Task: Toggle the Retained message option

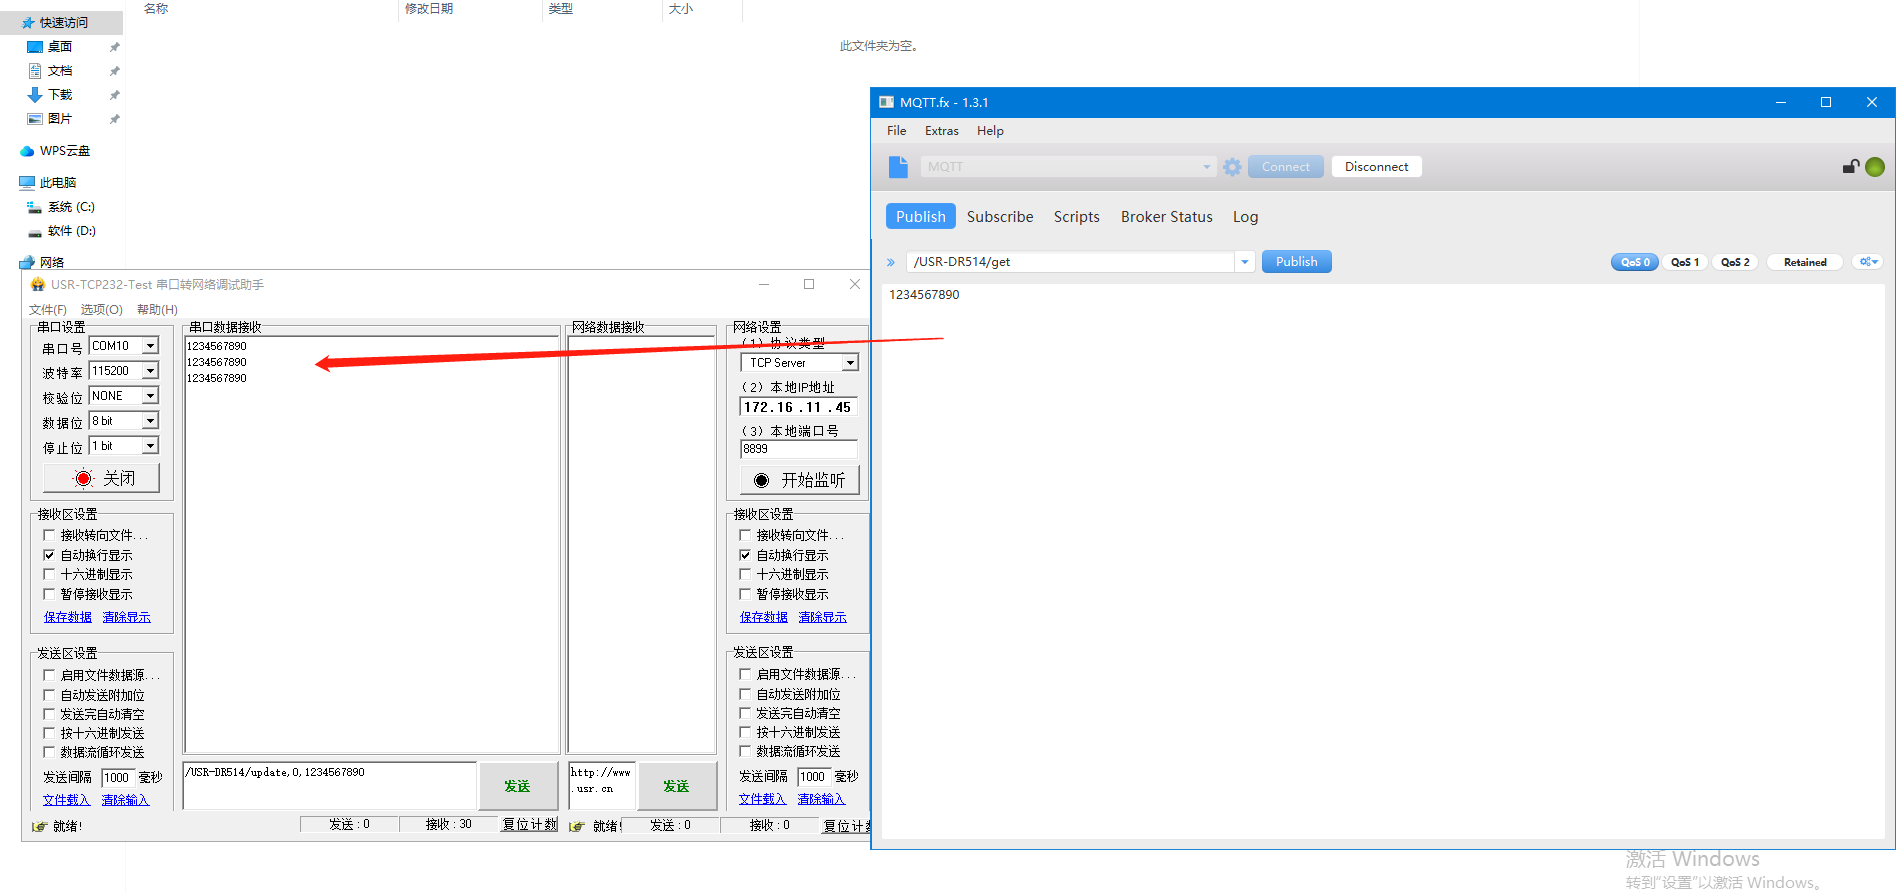Action: [1804, 262]
